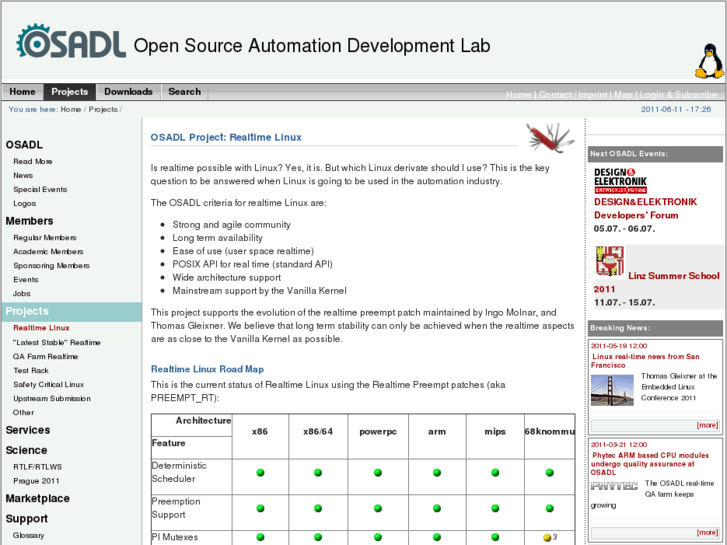
Task: Open Prague 2011 page
Action: pyautogui.click(x=36, y=481)
